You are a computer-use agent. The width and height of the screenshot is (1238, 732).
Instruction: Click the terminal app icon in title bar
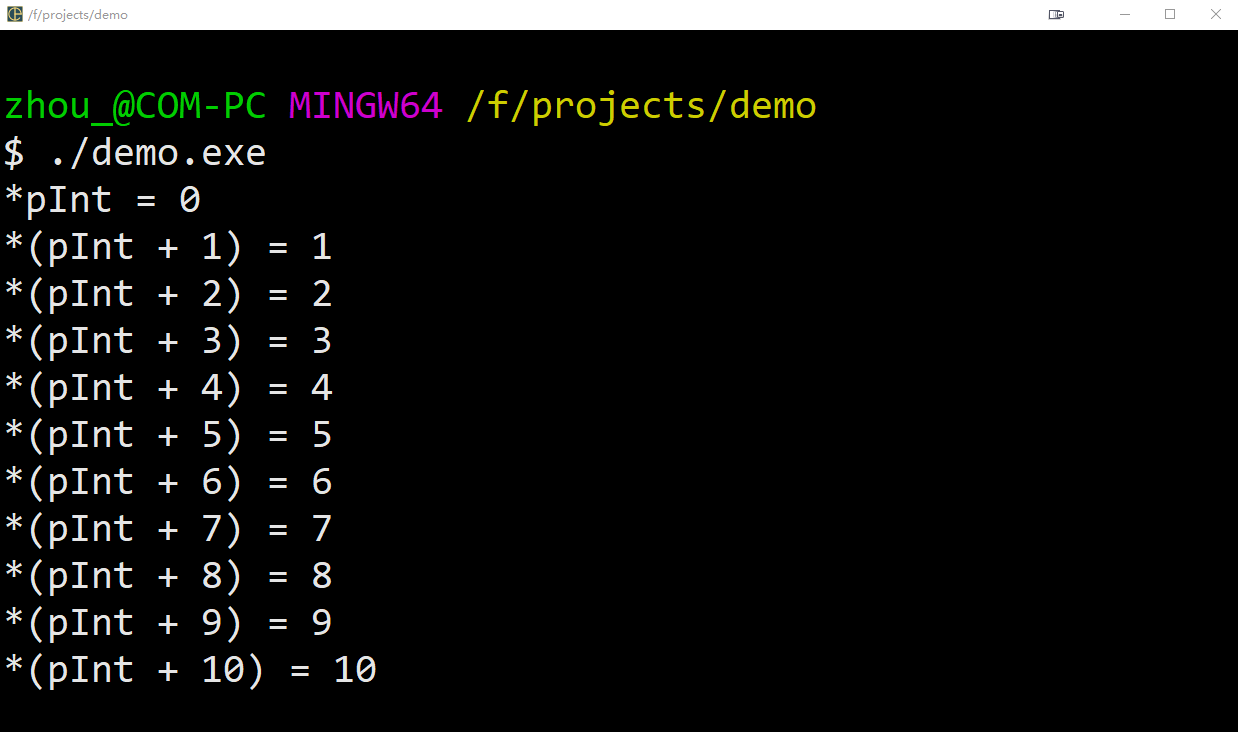(15, 14)
